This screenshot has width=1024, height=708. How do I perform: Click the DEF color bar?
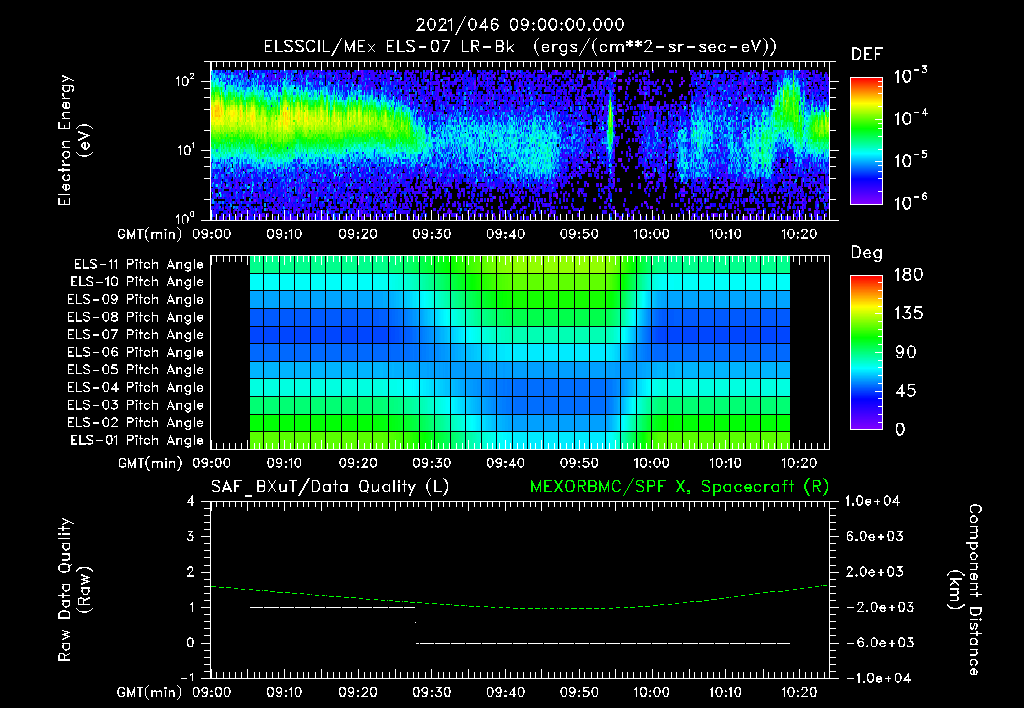[866, 140]
